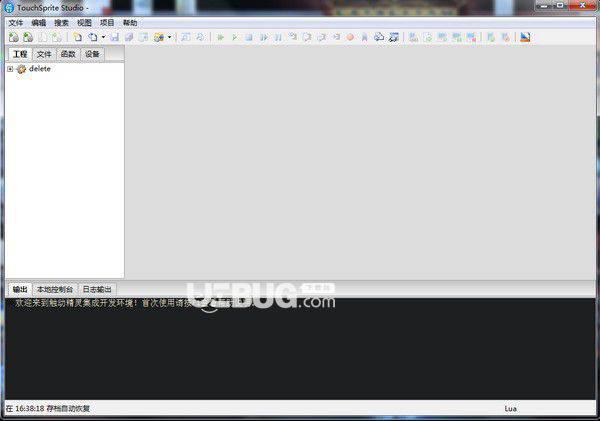The height and width of the screenshot is (421, 600).
Task: Open the 项目 menu
Action: (107, 23)
